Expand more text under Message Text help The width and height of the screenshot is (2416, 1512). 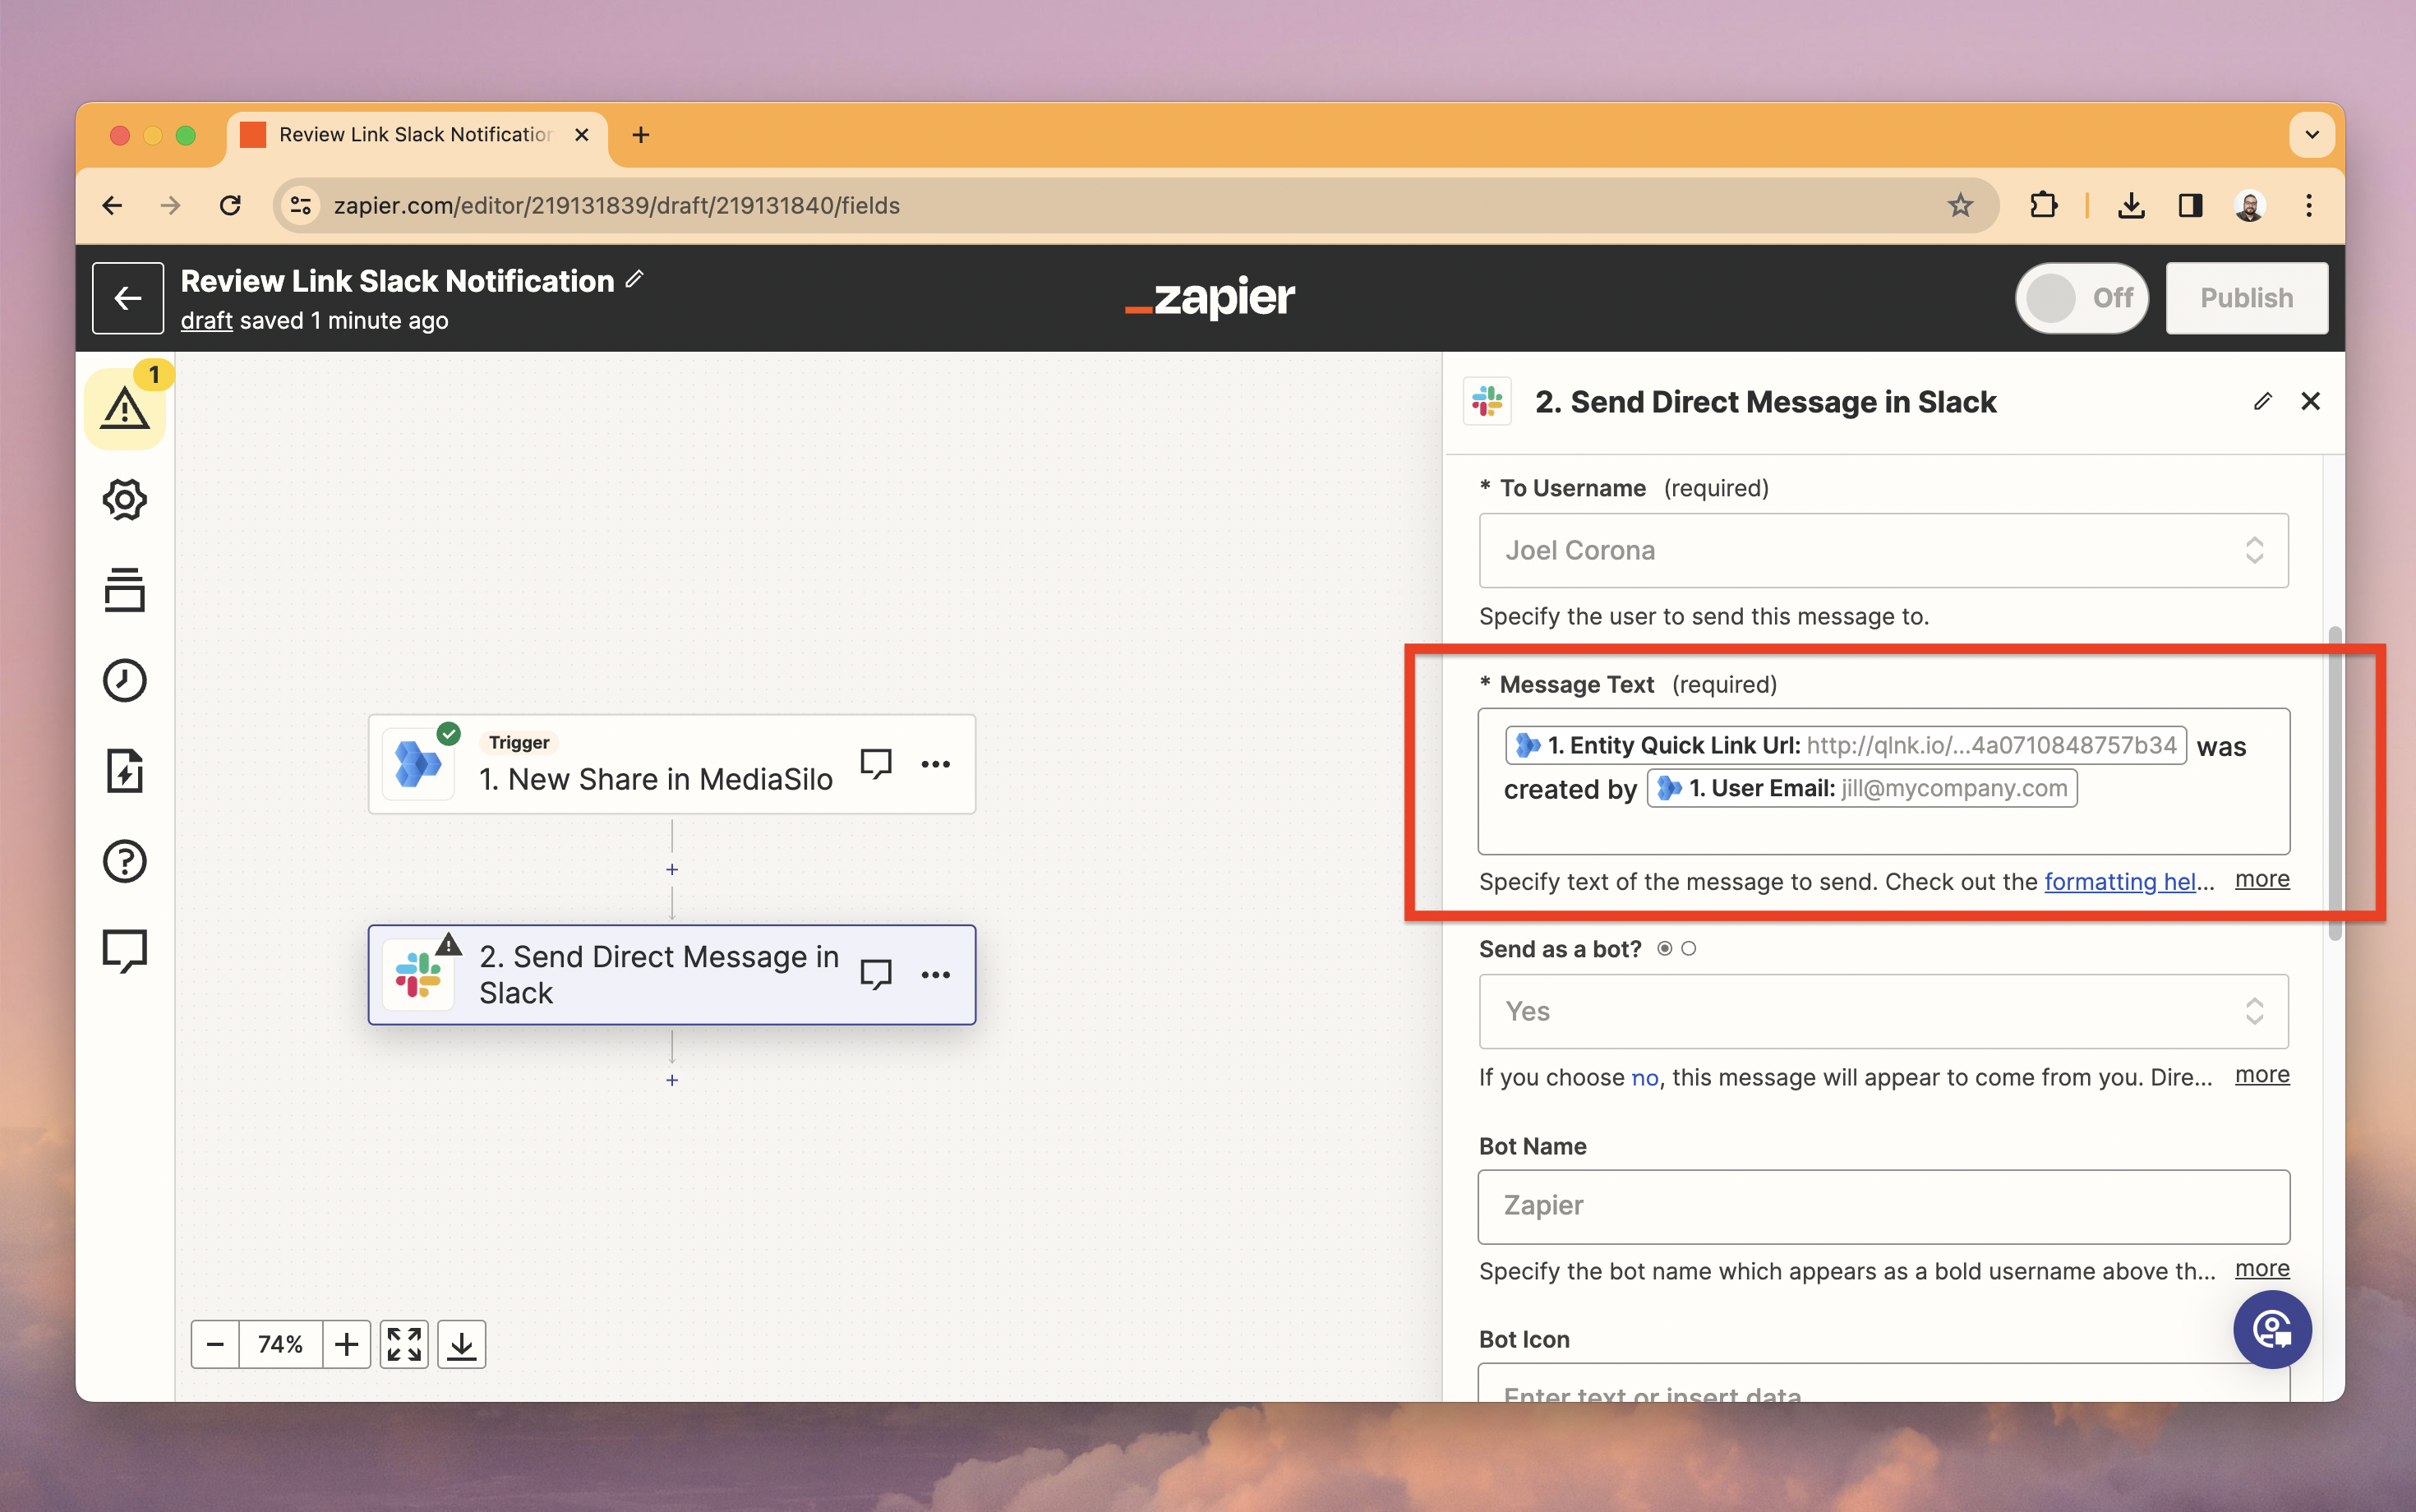[2262, 879]
